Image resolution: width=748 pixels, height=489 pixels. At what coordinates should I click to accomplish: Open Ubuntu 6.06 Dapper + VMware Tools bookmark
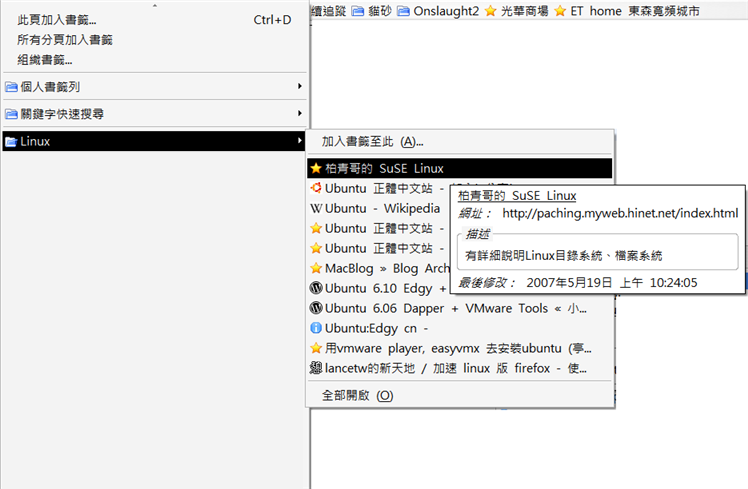tap(459, 308)
